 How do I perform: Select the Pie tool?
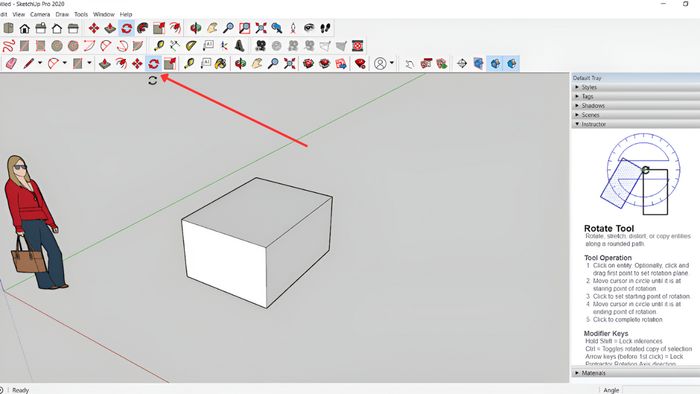click(138, 46)
